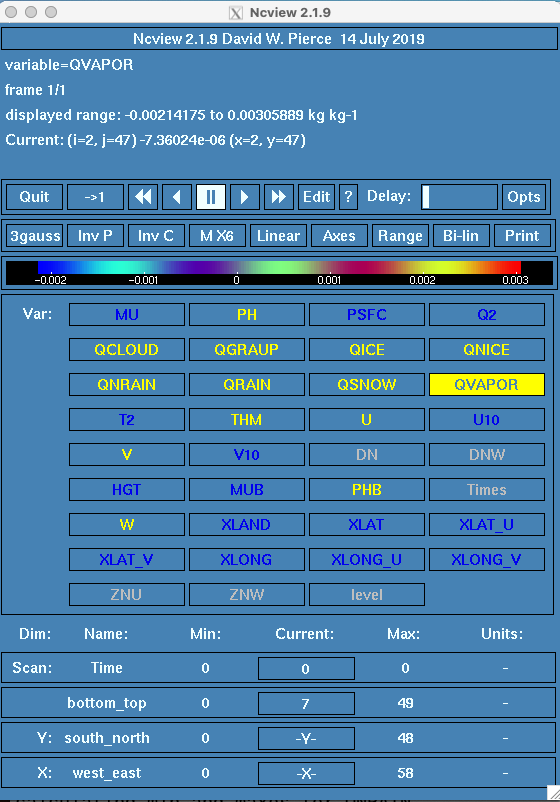Click the Time current value box

click(306, 669)
